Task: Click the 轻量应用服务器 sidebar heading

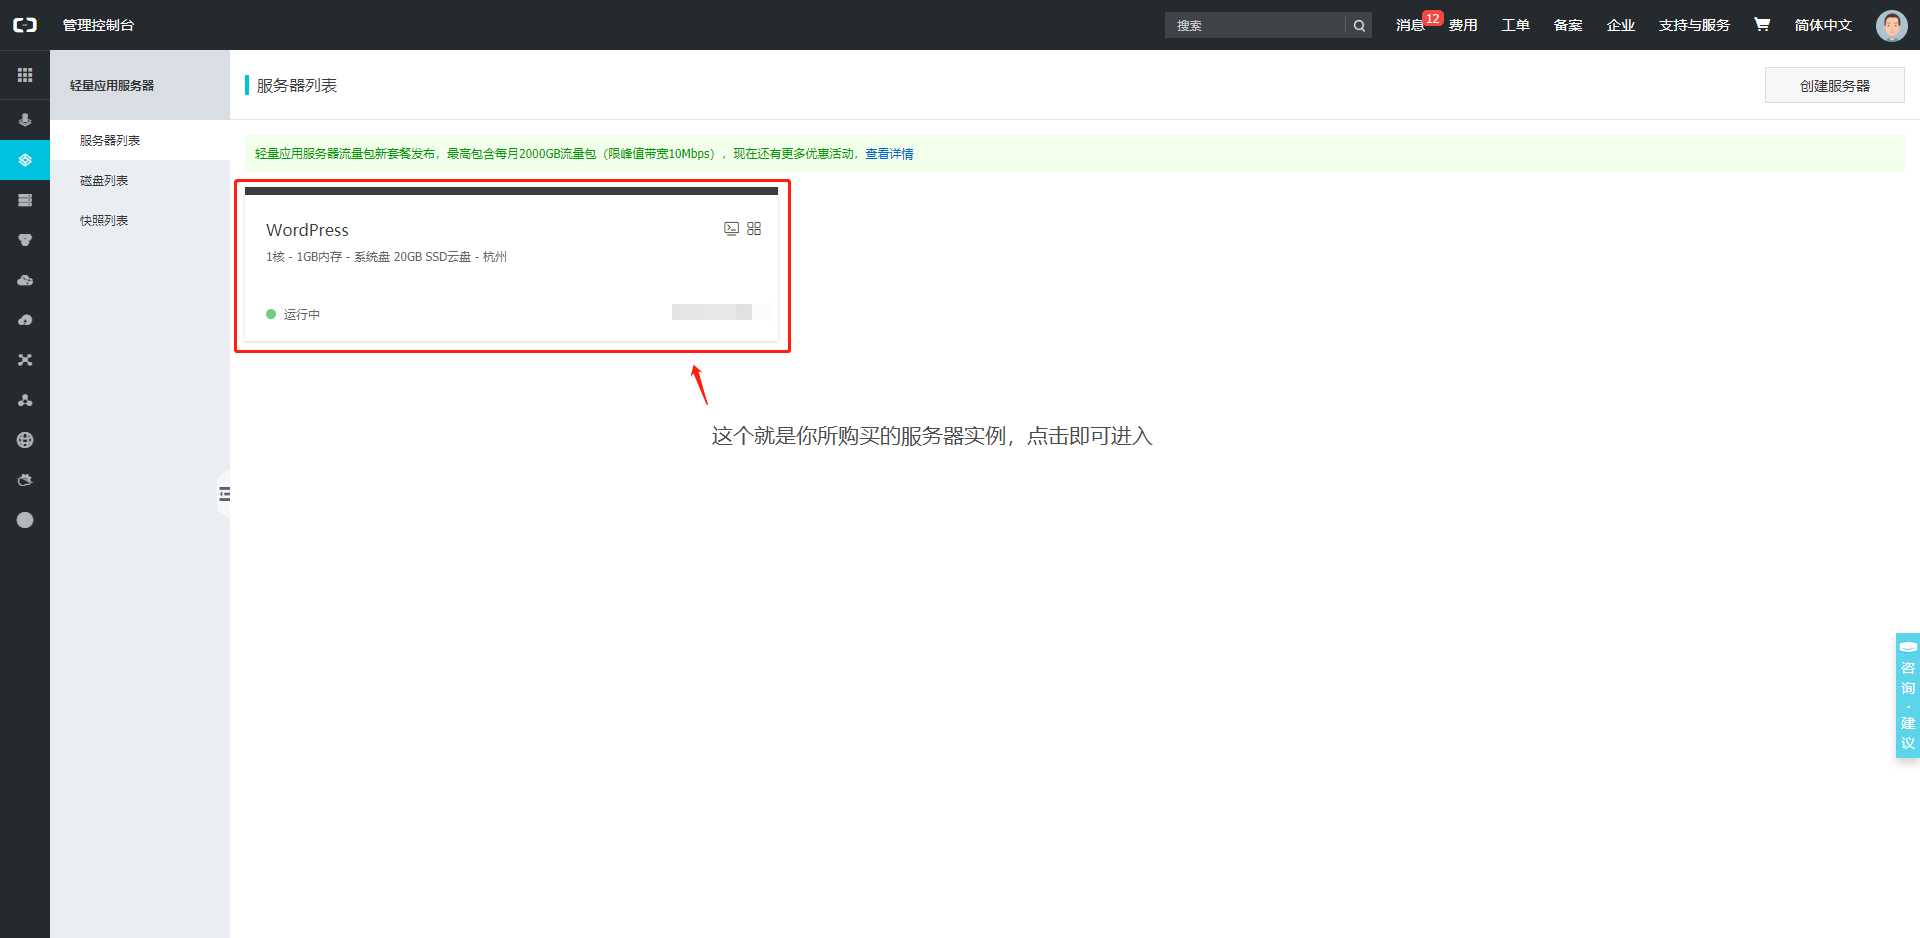Action: 112,86
